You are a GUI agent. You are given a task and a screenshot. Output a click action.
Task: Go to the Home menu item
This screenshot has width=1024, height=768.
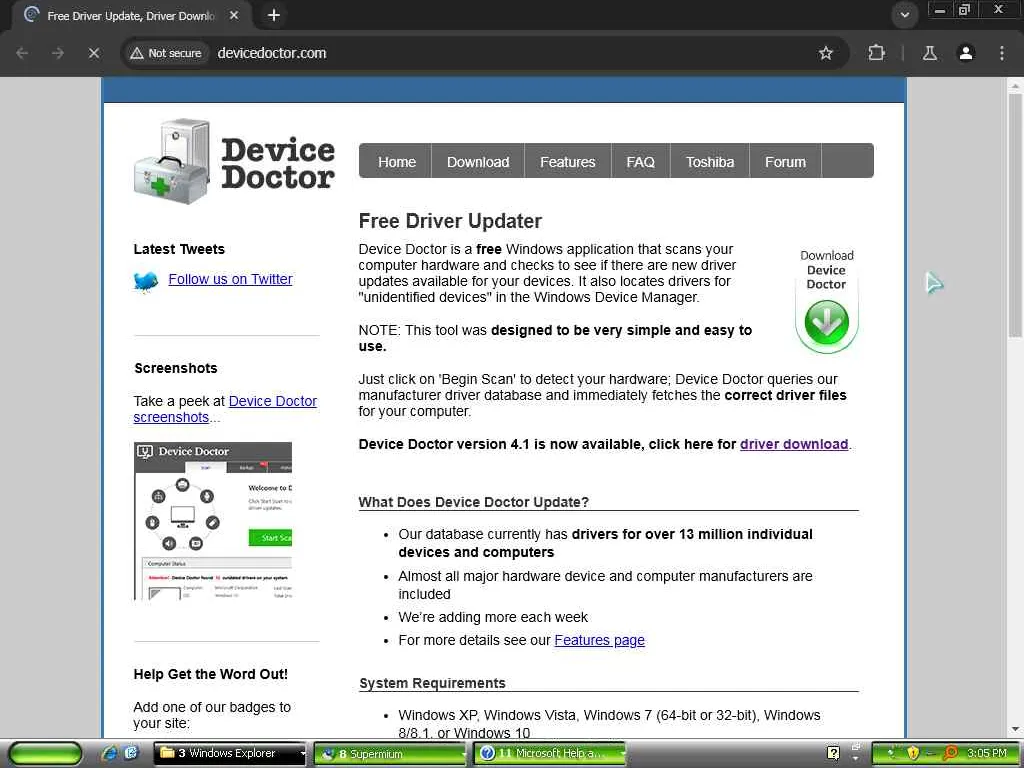coord(396,161)
